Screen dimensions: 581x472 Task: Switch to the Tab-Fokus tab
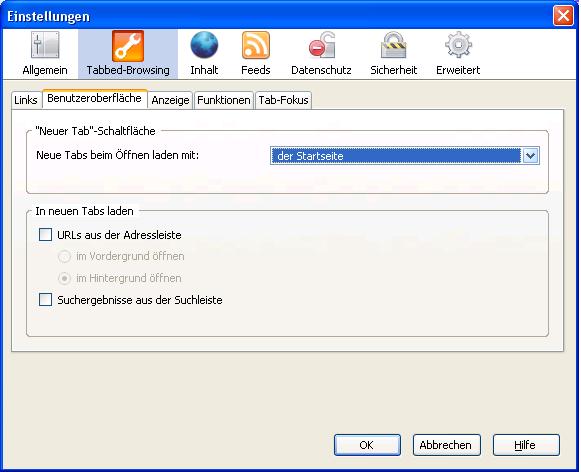[x=283, y=100]
